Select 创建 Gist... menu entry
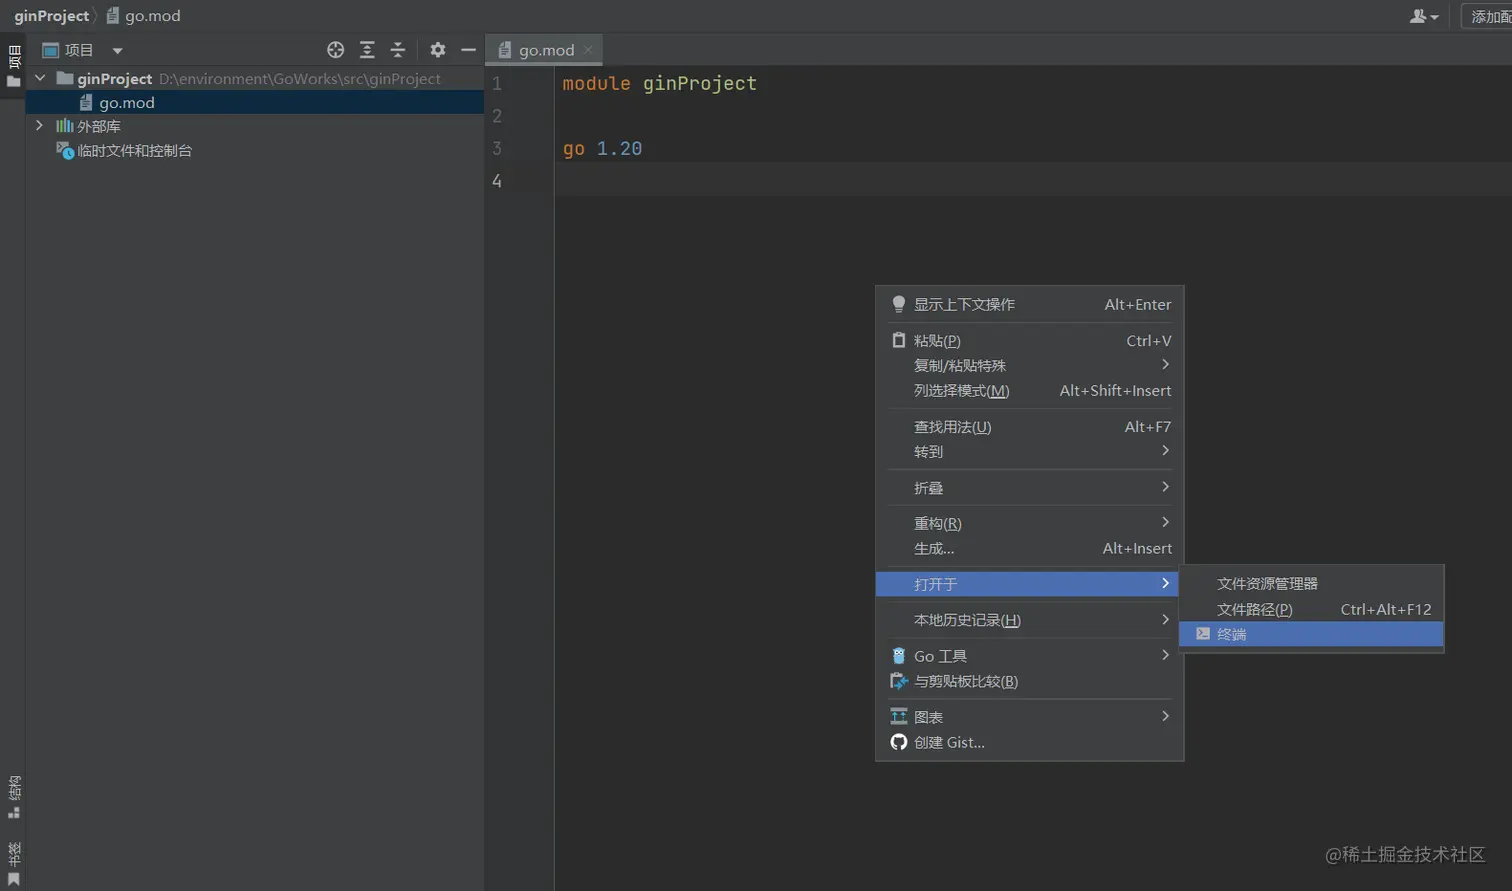The height and width of the screenshot is (891, 1512). point(1030,742)
